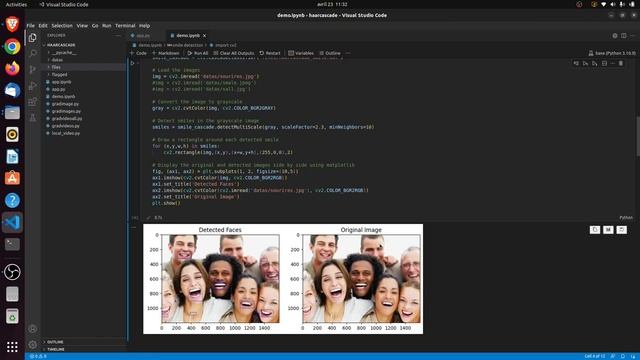Launch Google Chrome from the dock

pyautogui.click(x=12, y=47)
